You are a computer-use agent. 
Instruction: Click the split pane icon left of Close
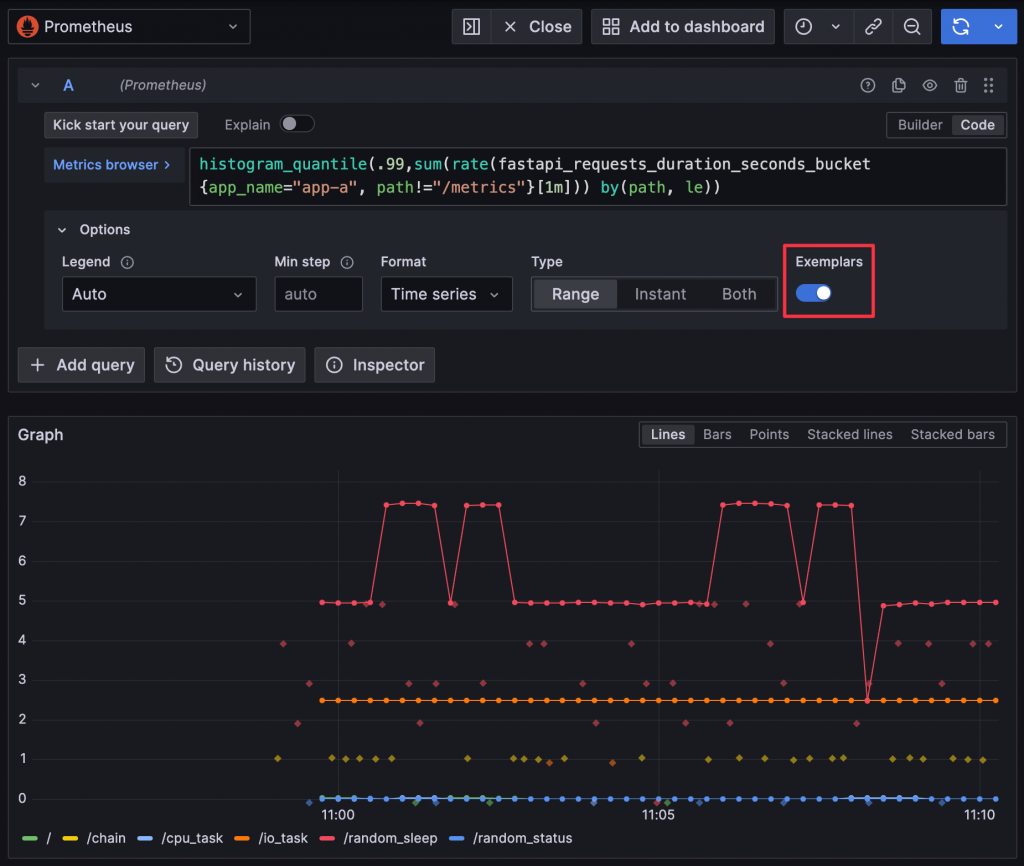(x=472, y=27)
